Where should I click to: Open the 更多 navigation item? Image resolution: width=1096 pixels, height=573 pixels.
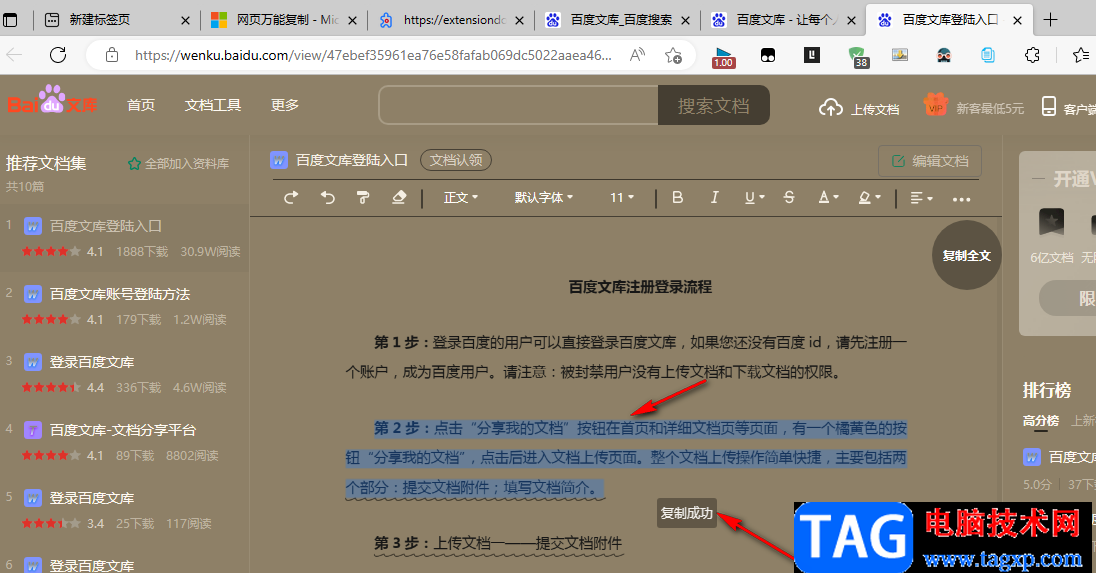pyautogui.click(x=284, y=105)
